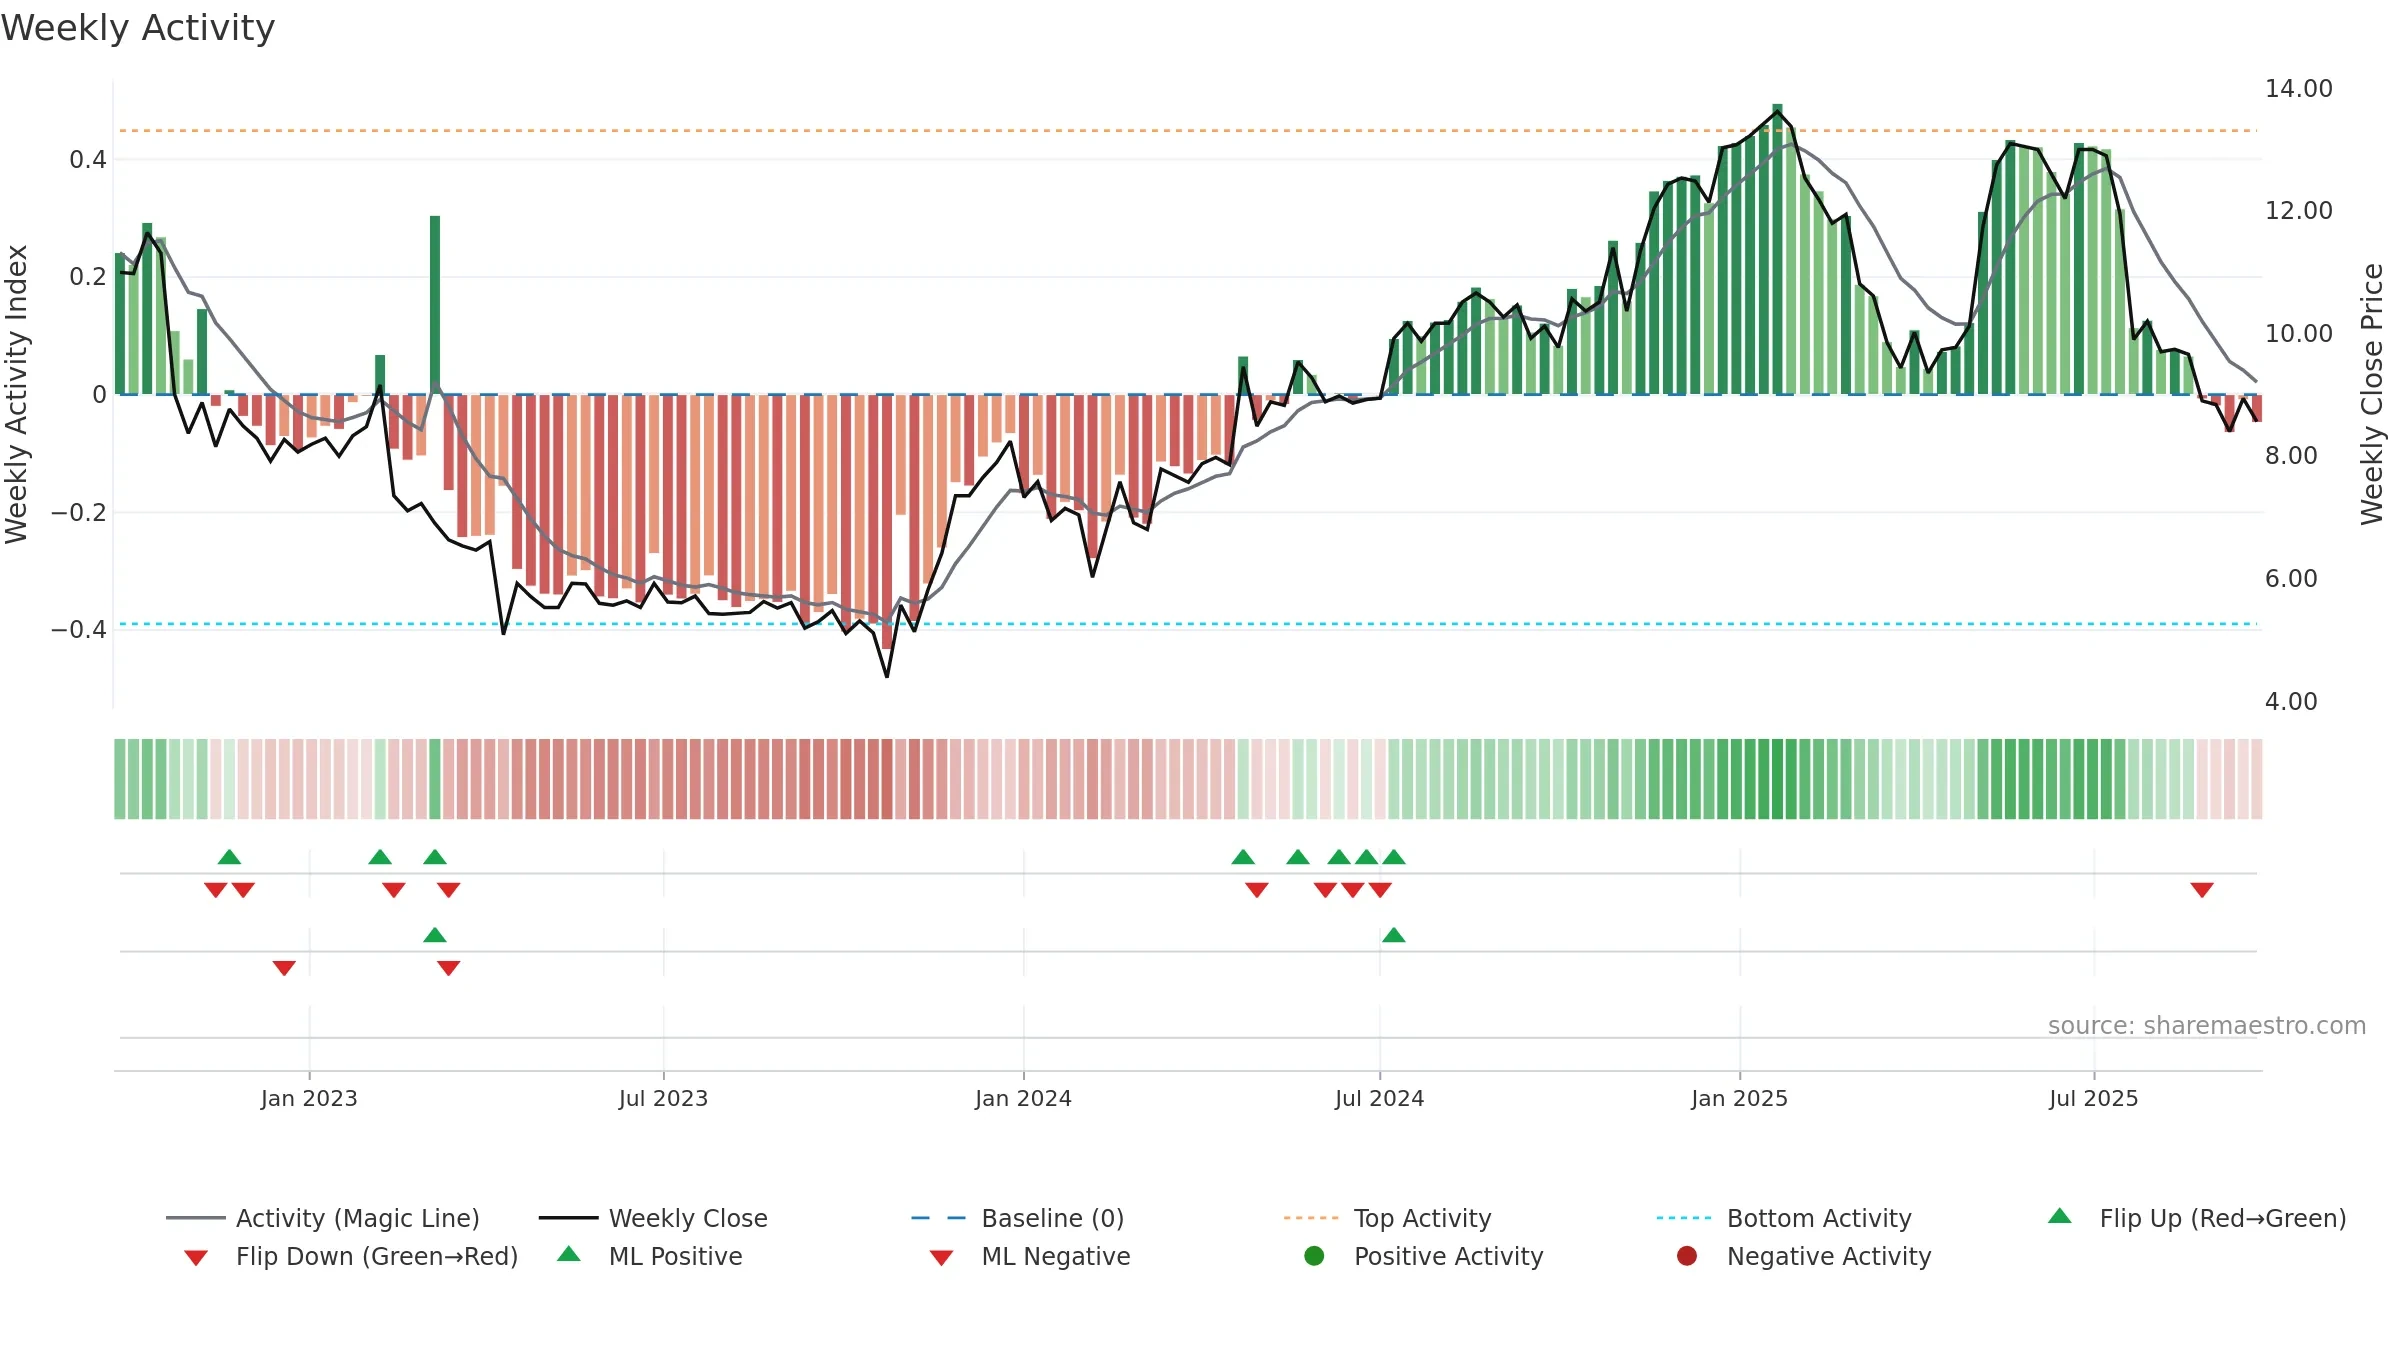Image resolution: width=2400 pixels, height=1350 pixels.
Task: Toggle the Top Activity legend entry
Action: pyautogui.click(x=1387, y=1218)
